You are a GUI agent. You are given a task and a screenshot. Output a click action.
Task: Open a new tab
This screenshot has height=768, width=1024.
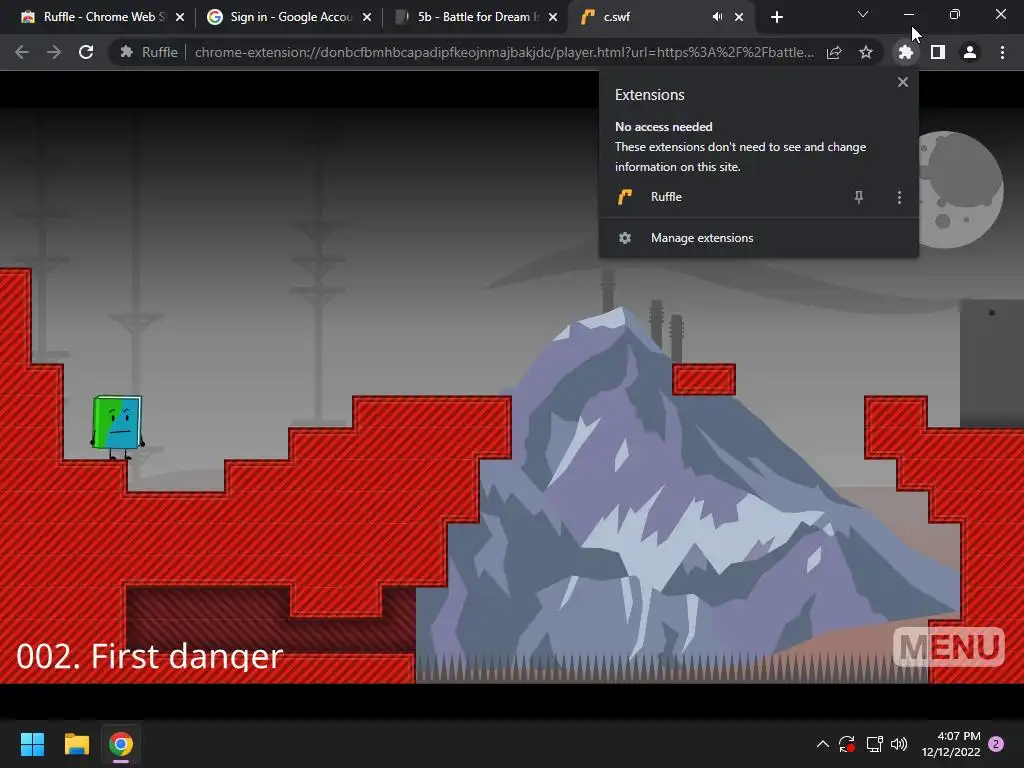point(776,18)
